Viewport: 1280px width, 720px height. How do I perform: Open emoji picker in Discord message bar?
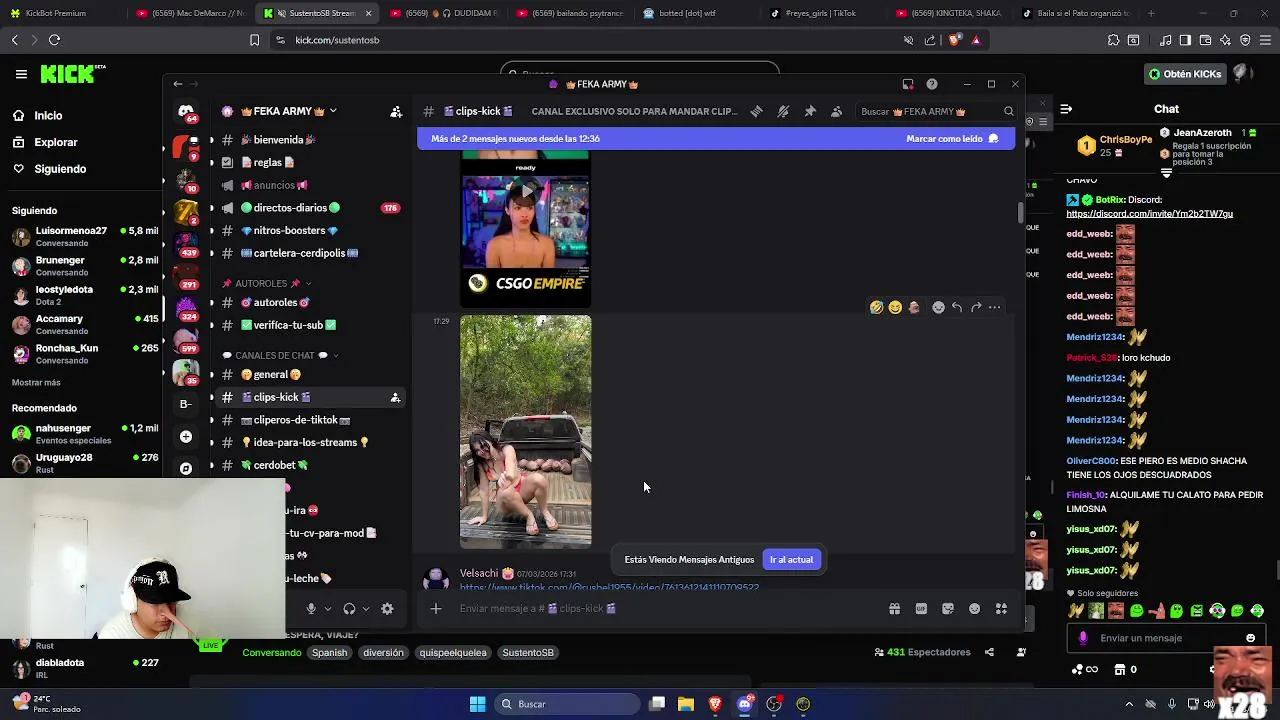(974, 608)
